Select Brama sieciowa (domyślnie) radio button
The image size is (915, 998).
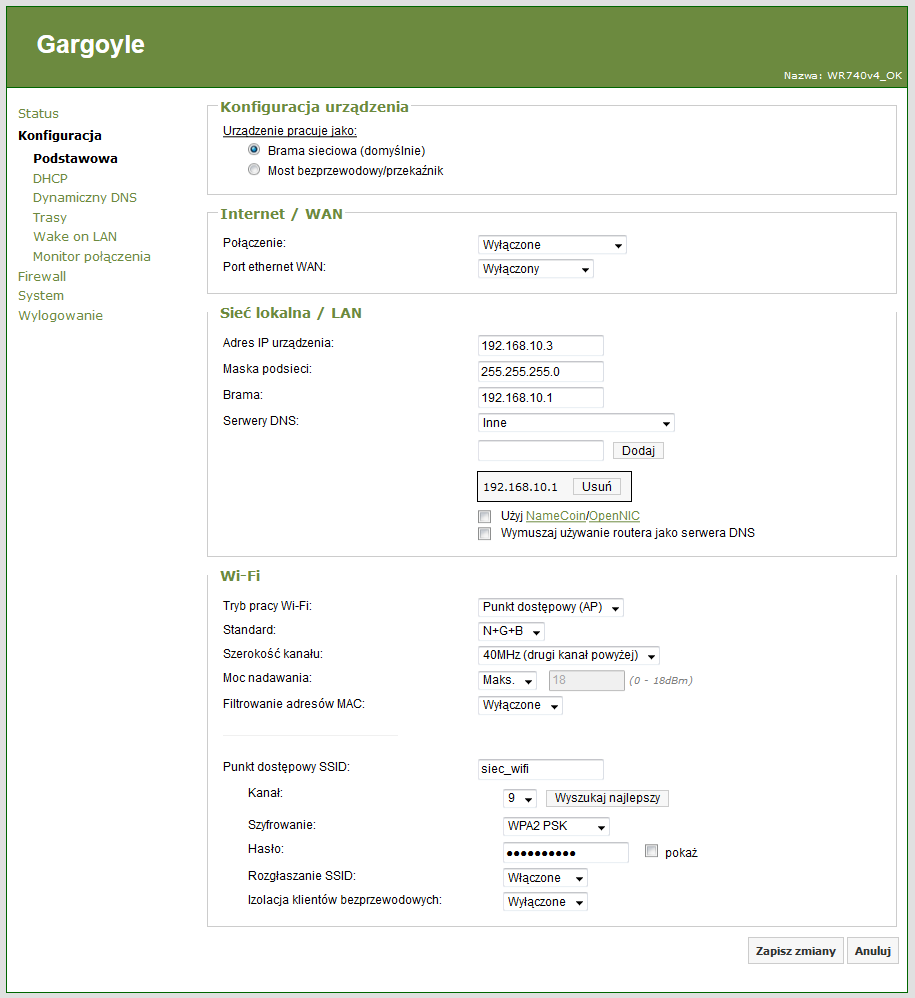254,150
